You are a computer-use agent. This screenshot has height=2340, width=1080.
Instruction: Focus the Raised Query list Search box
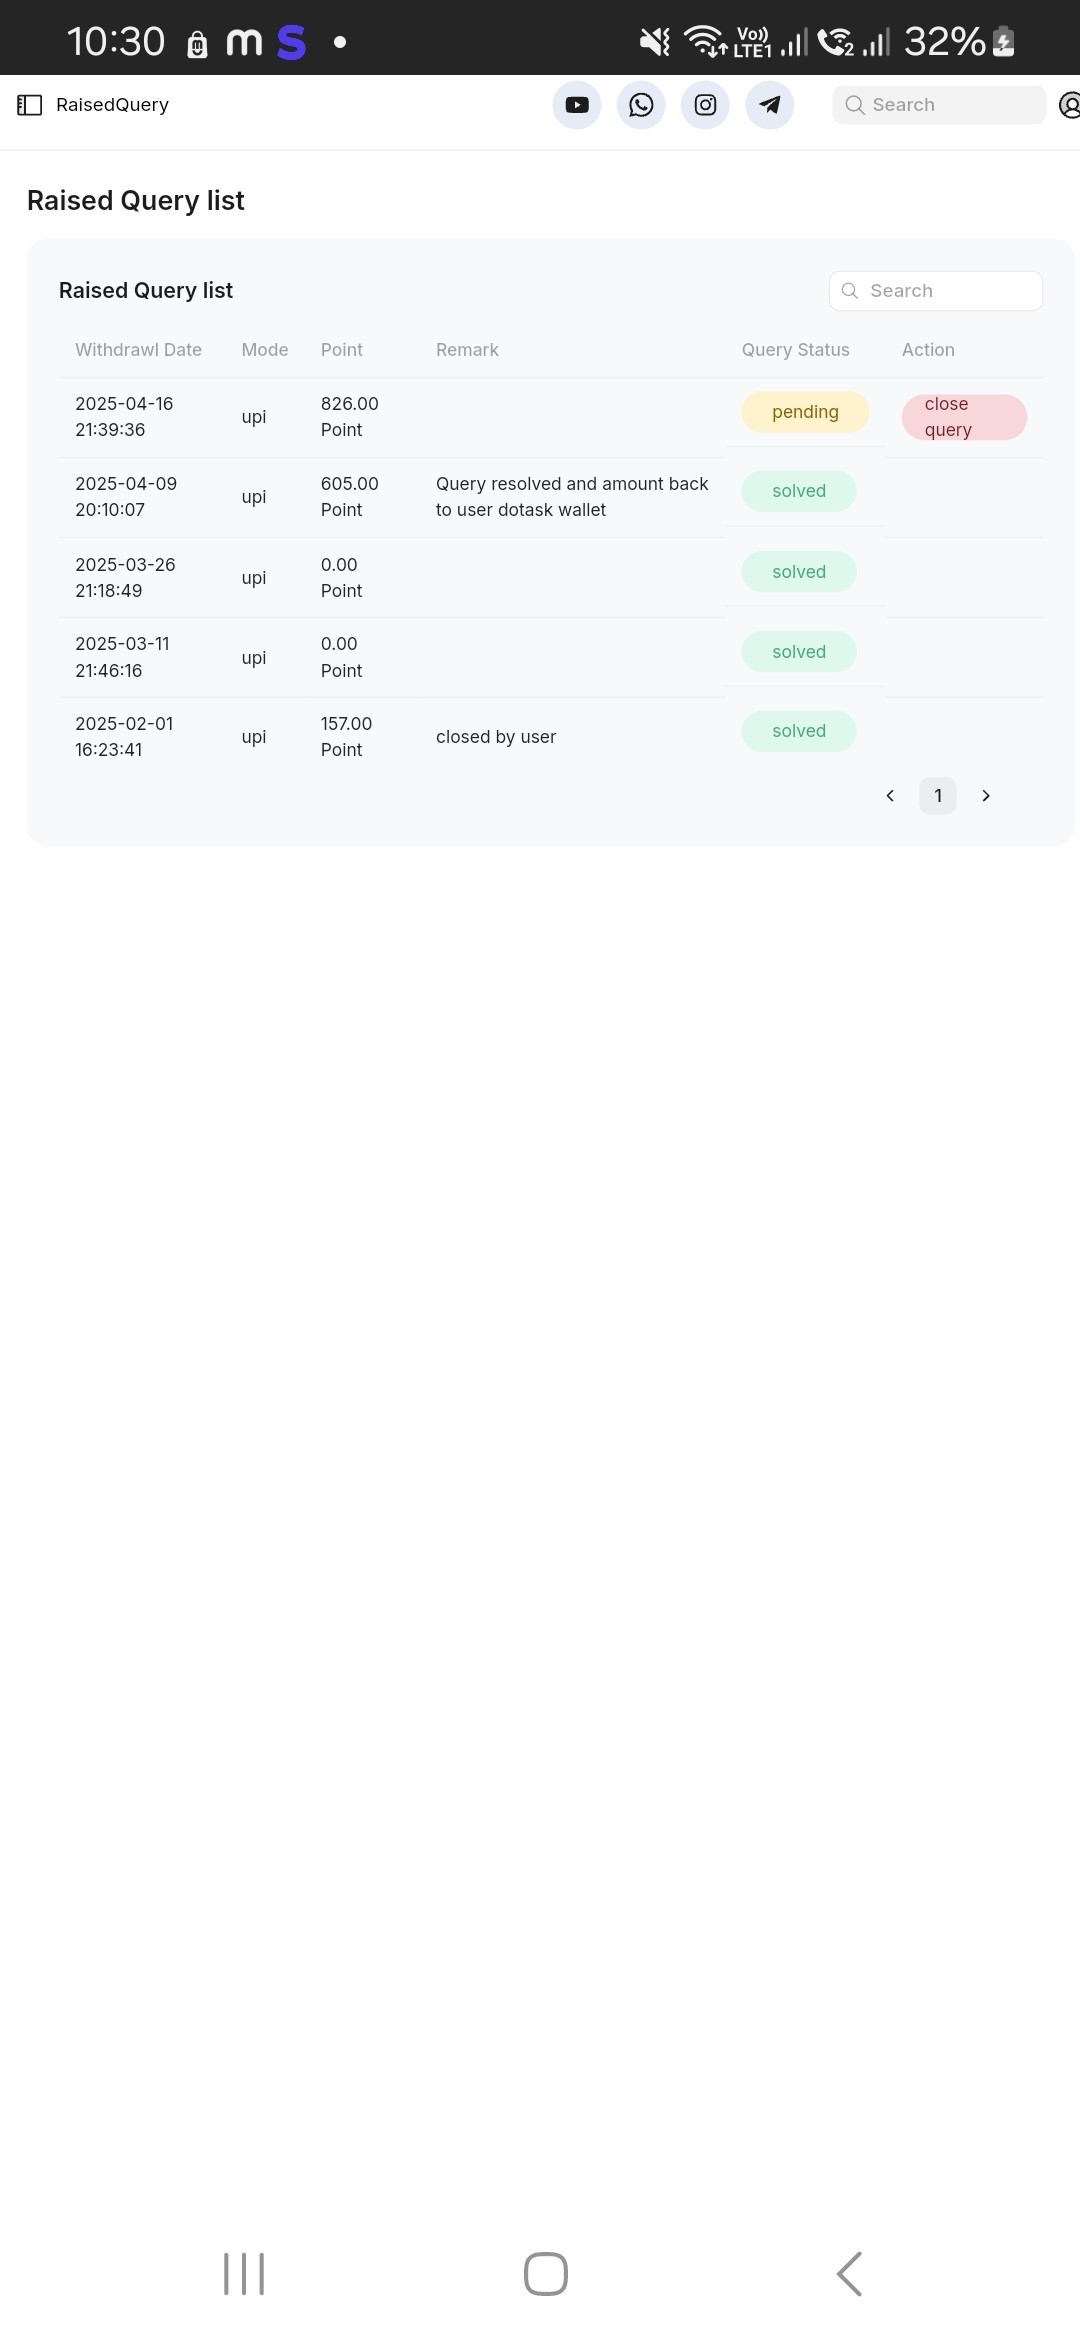pos(936,291)
